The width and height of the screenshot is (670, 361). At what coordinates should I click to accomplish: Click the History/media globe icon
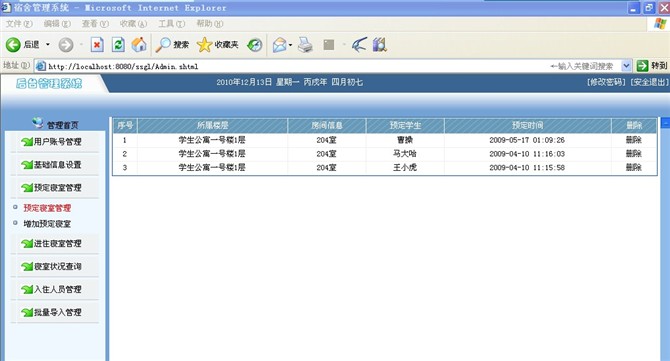(255, 44)
